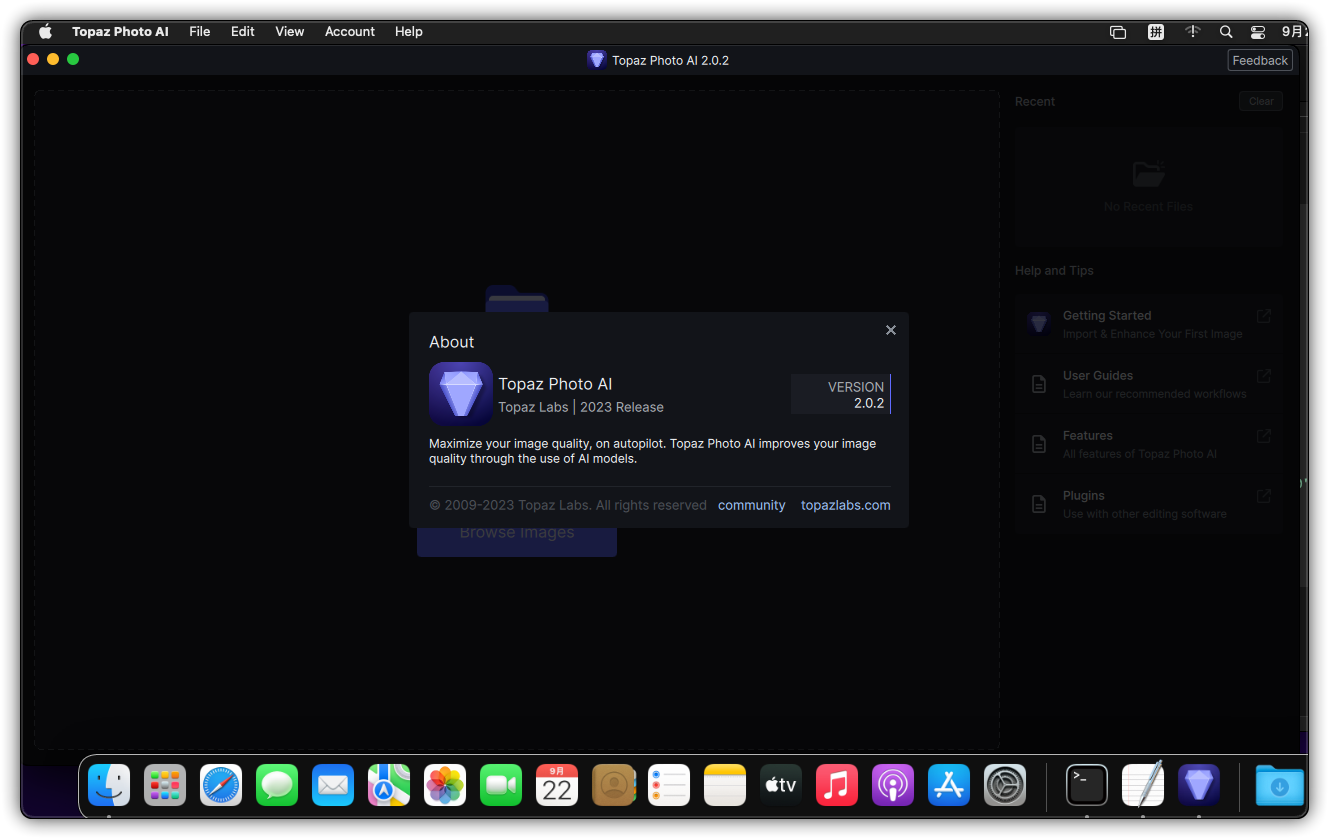Open the Apple menu
Image resolution: width=1329 pixels, height=839 pixels.
(x=45, y=31)
